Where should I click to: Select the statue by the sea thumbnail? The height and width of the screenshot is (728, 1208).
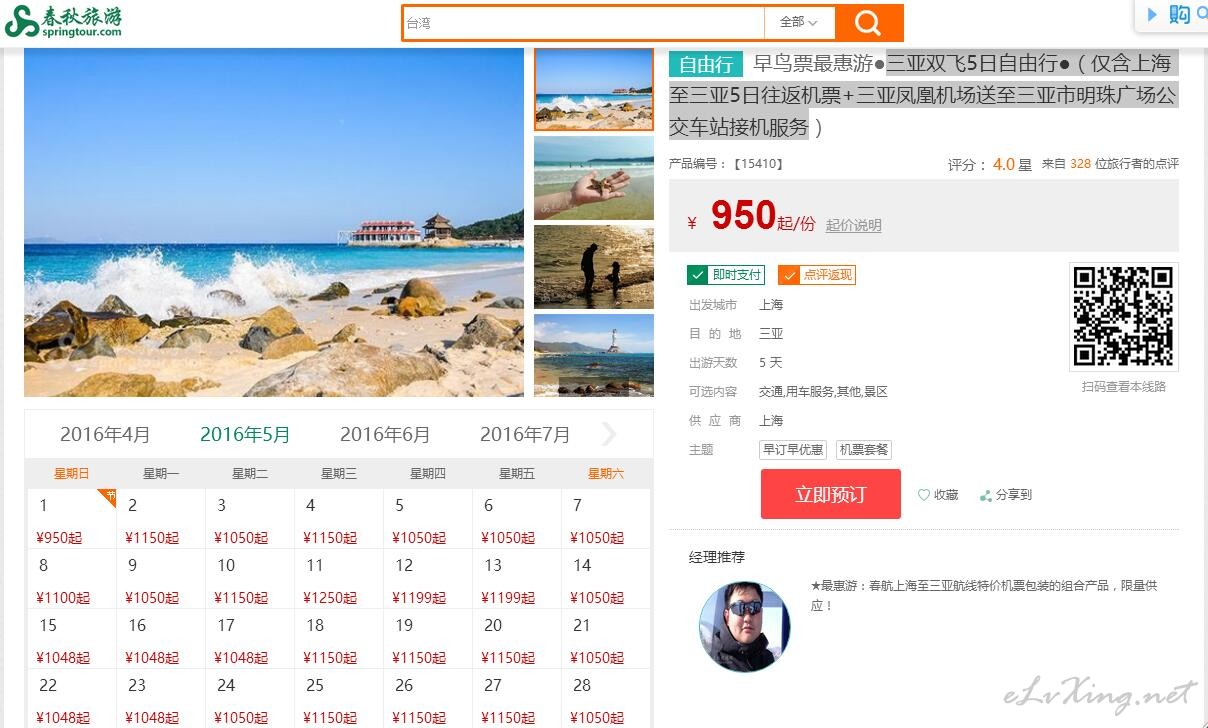click(x=594, y=355)
